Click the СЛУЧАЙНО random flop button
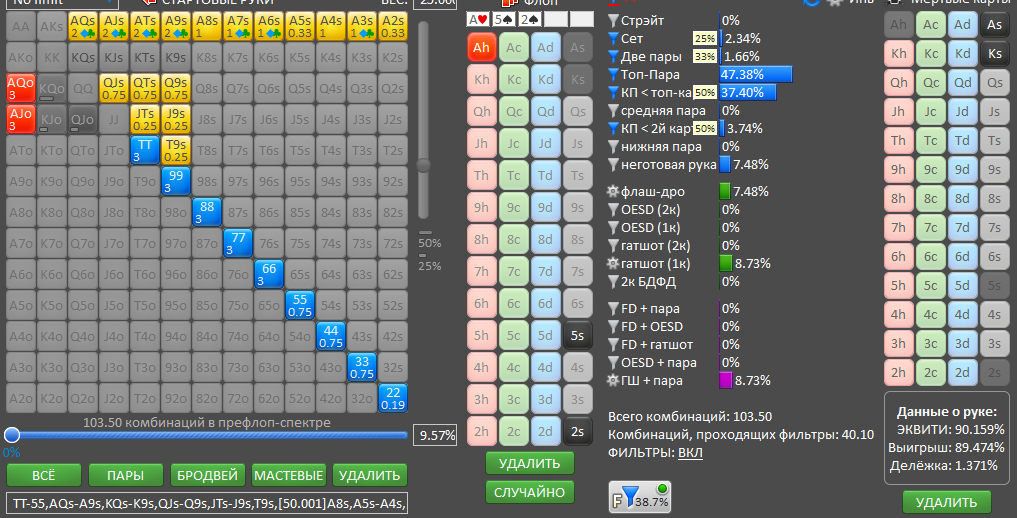Image resolution: width=1017 pixels, height=518 pixels. tap(530, 492)
